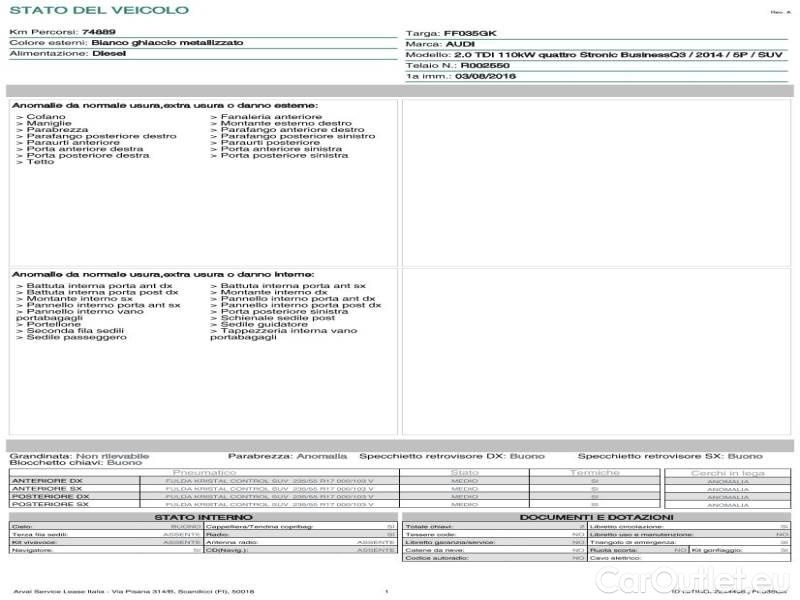Click the internal anomalies section heading
This screenshot has width=800, height=600.
163,274
